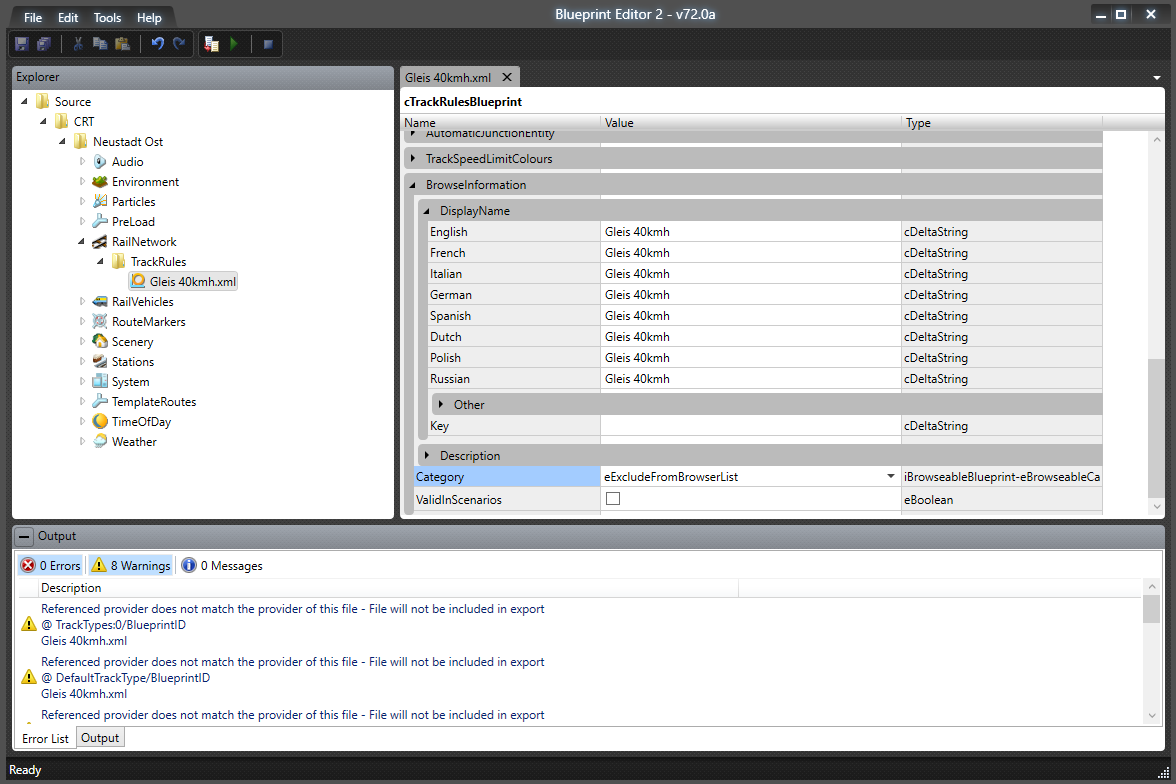This screenshot has width=1176, height=784.
Task: Click the Stop square toolbar icon
Action: (268, 44)
